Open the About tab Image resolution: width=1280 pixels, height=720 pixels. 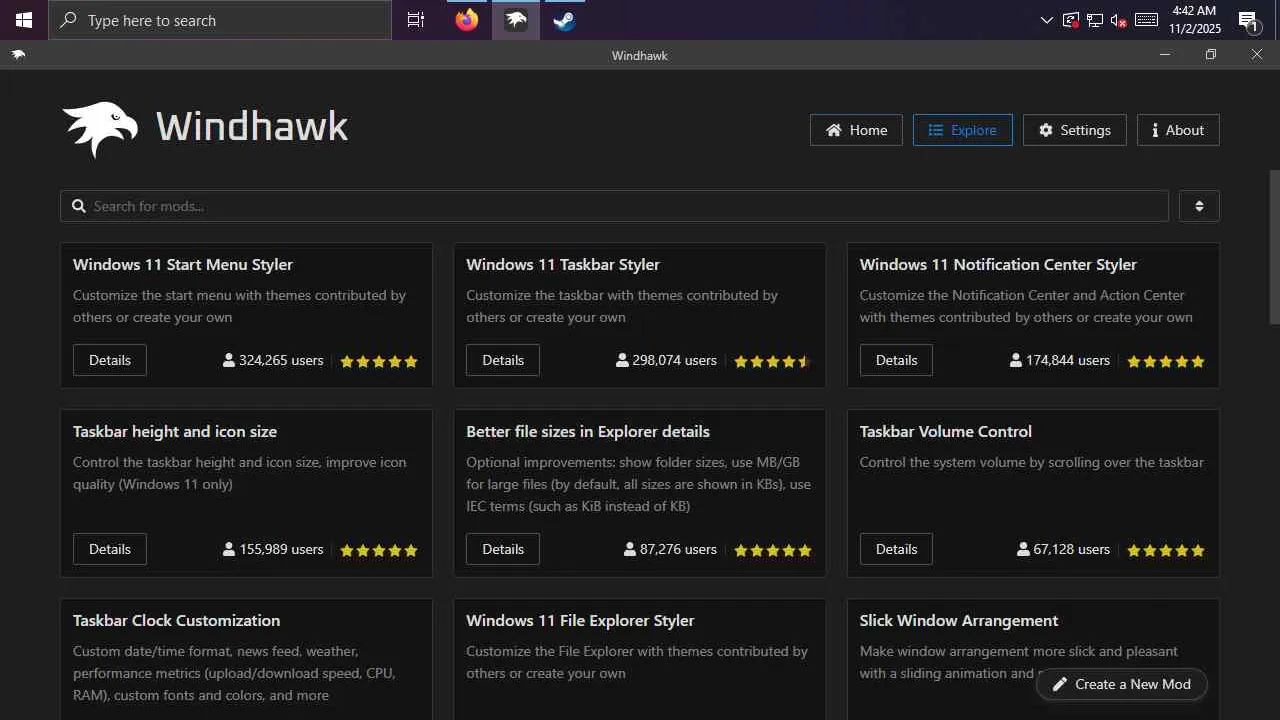pos(1178,130)
